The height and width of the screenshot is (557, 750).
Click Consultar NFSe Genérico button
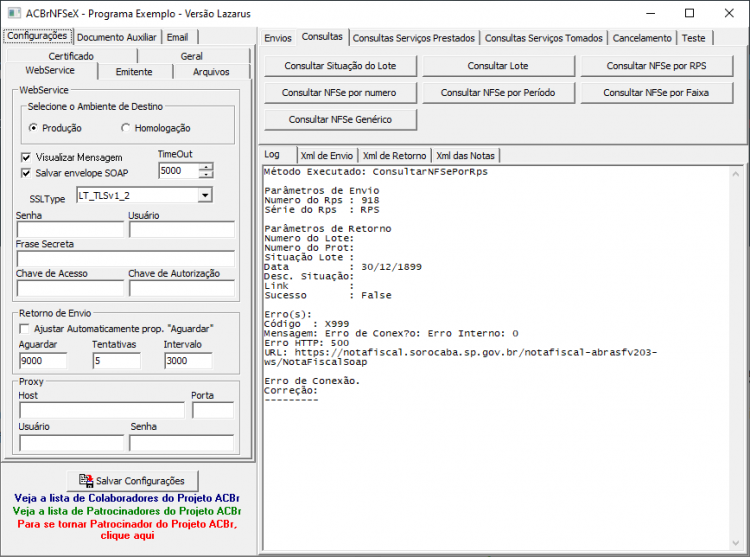point(340,120)
